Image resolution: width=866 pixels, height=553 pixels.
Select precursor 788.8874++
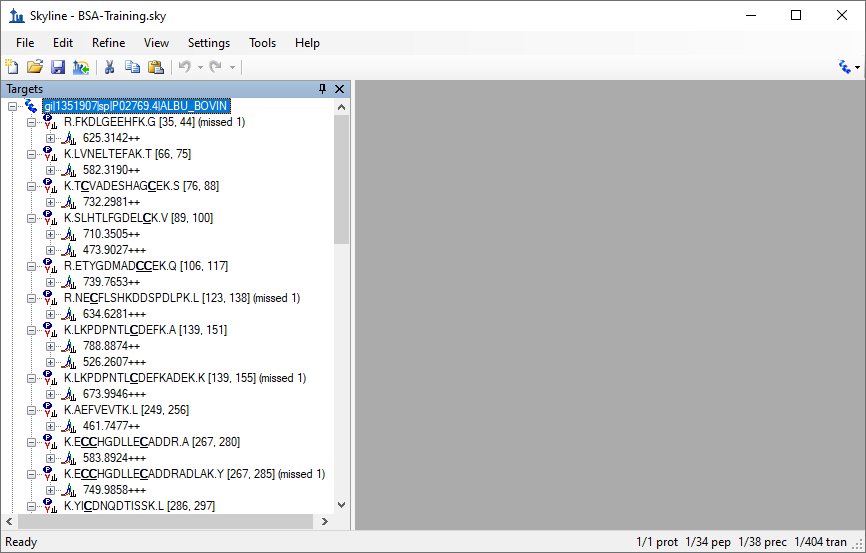[x=112, y=346]
